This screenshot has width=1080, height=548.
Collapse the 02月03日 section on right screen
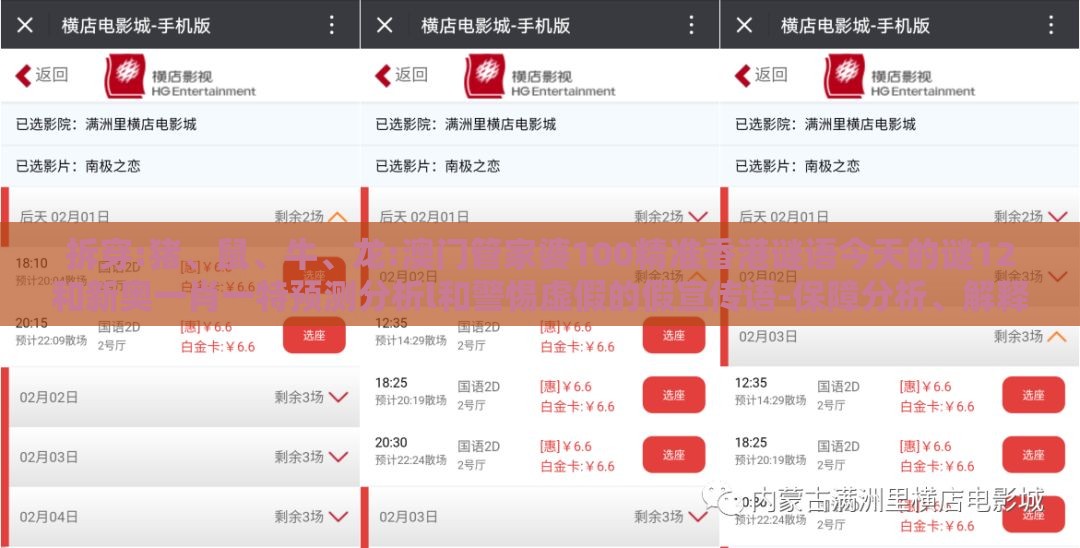point(1057,337)
